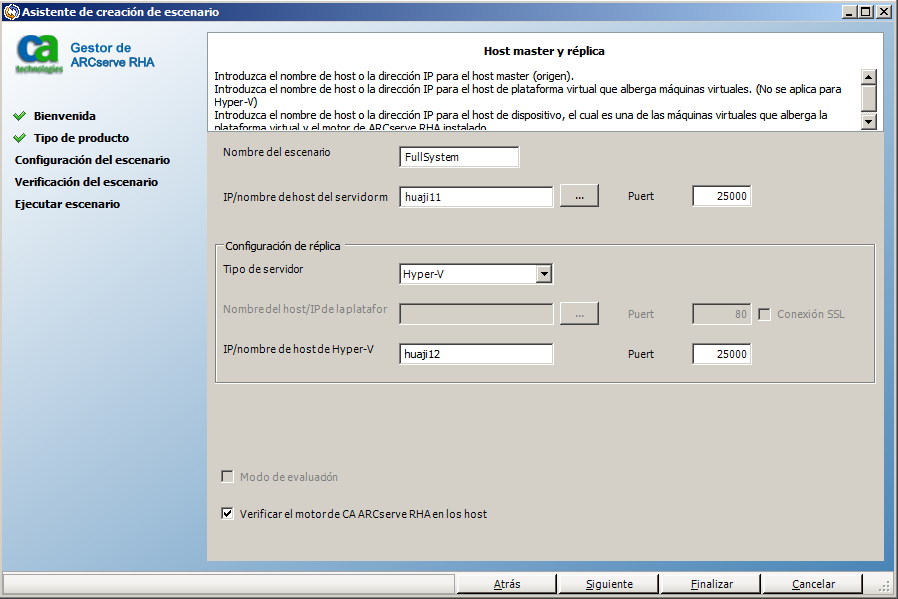Click the platform host name field
This screenshot has height=599, width=898.
coord(476,314)
